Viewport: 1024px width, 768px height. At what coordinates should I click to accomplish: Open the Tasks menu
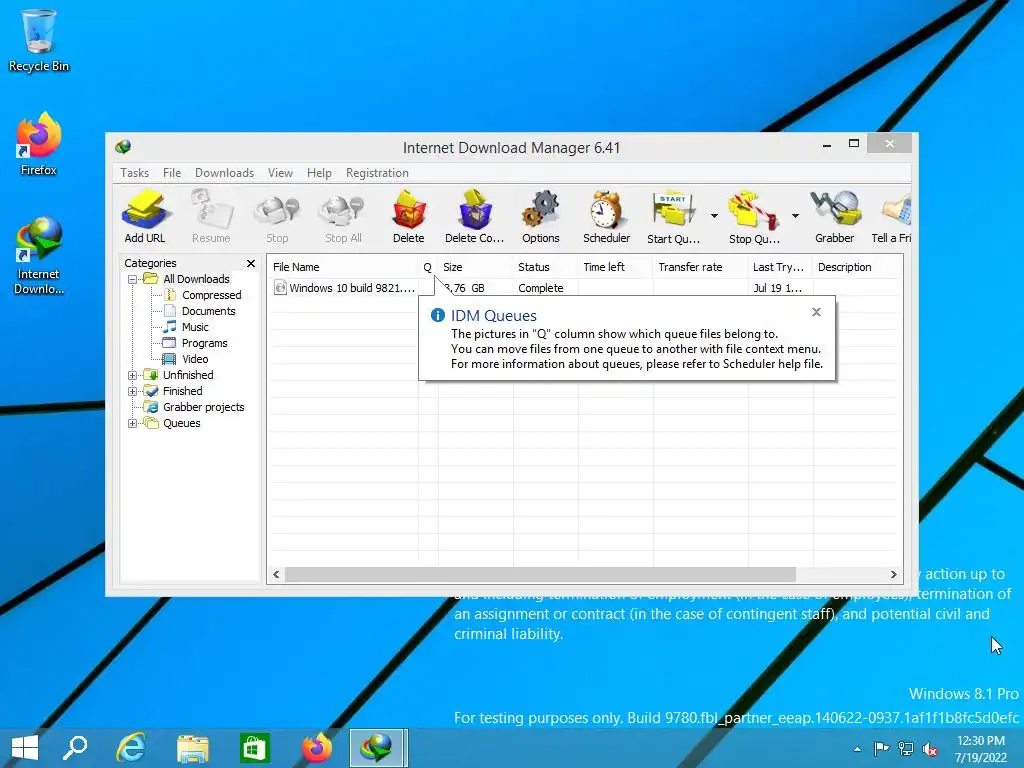coord(135,173)
